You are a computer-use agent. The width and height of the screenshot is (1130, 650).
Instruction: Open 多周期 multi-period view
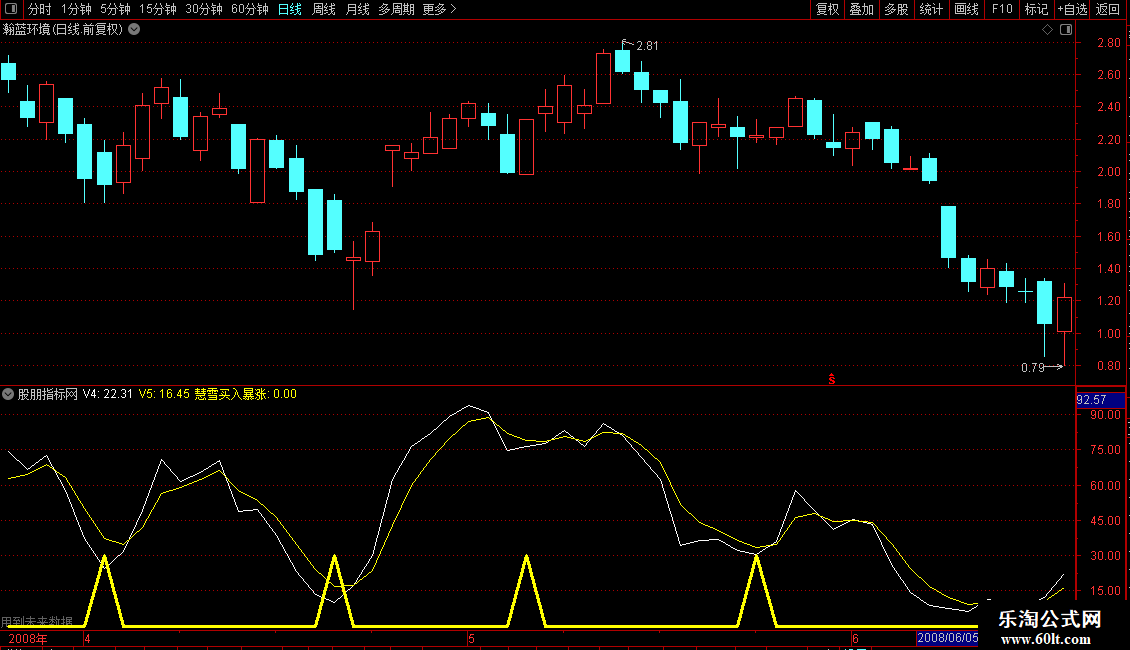pos(396,9)
